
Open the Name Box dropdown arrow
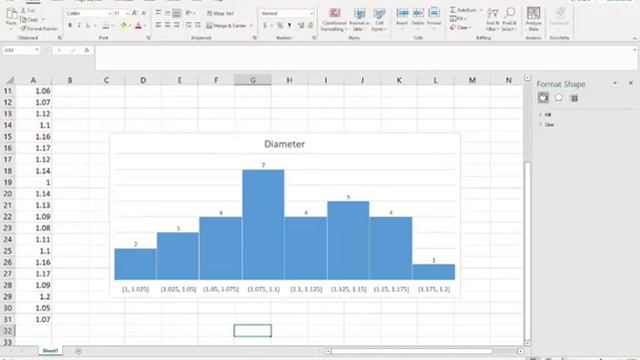click(x=37, y=50)
